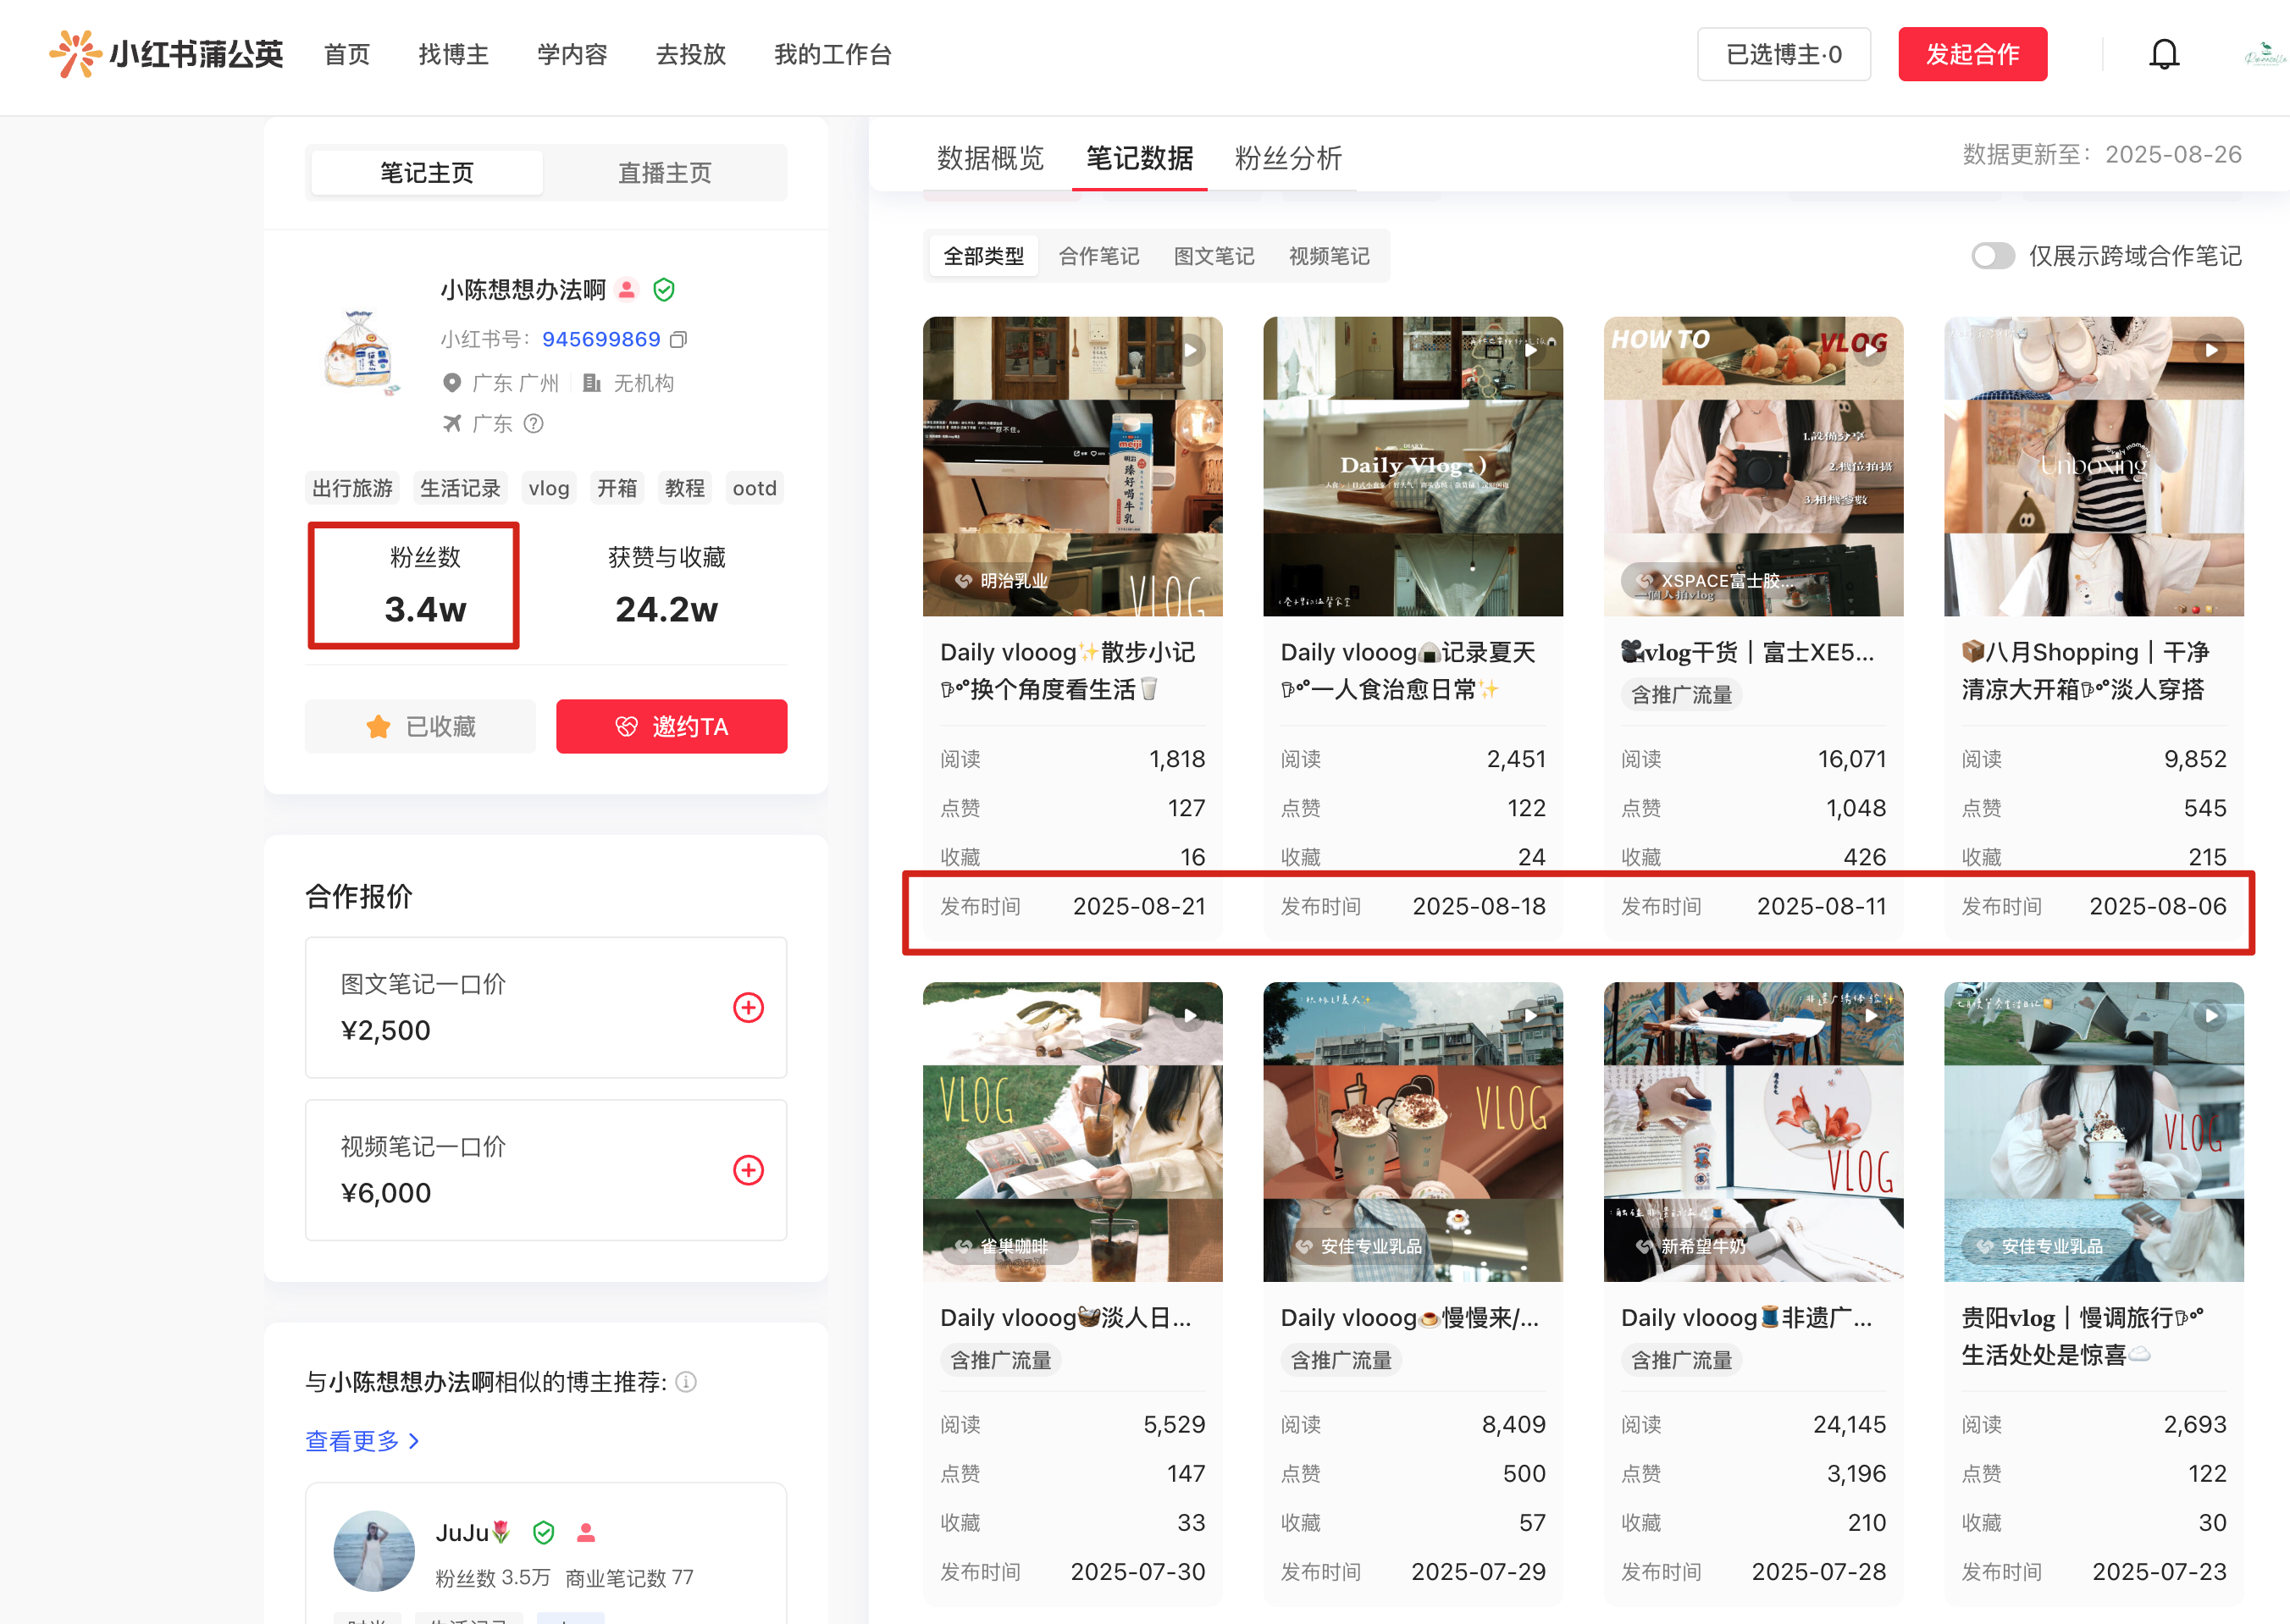2290x1624 pixels.
Task: Click JuJu's profile avatar
Action: click(374, 1551)
